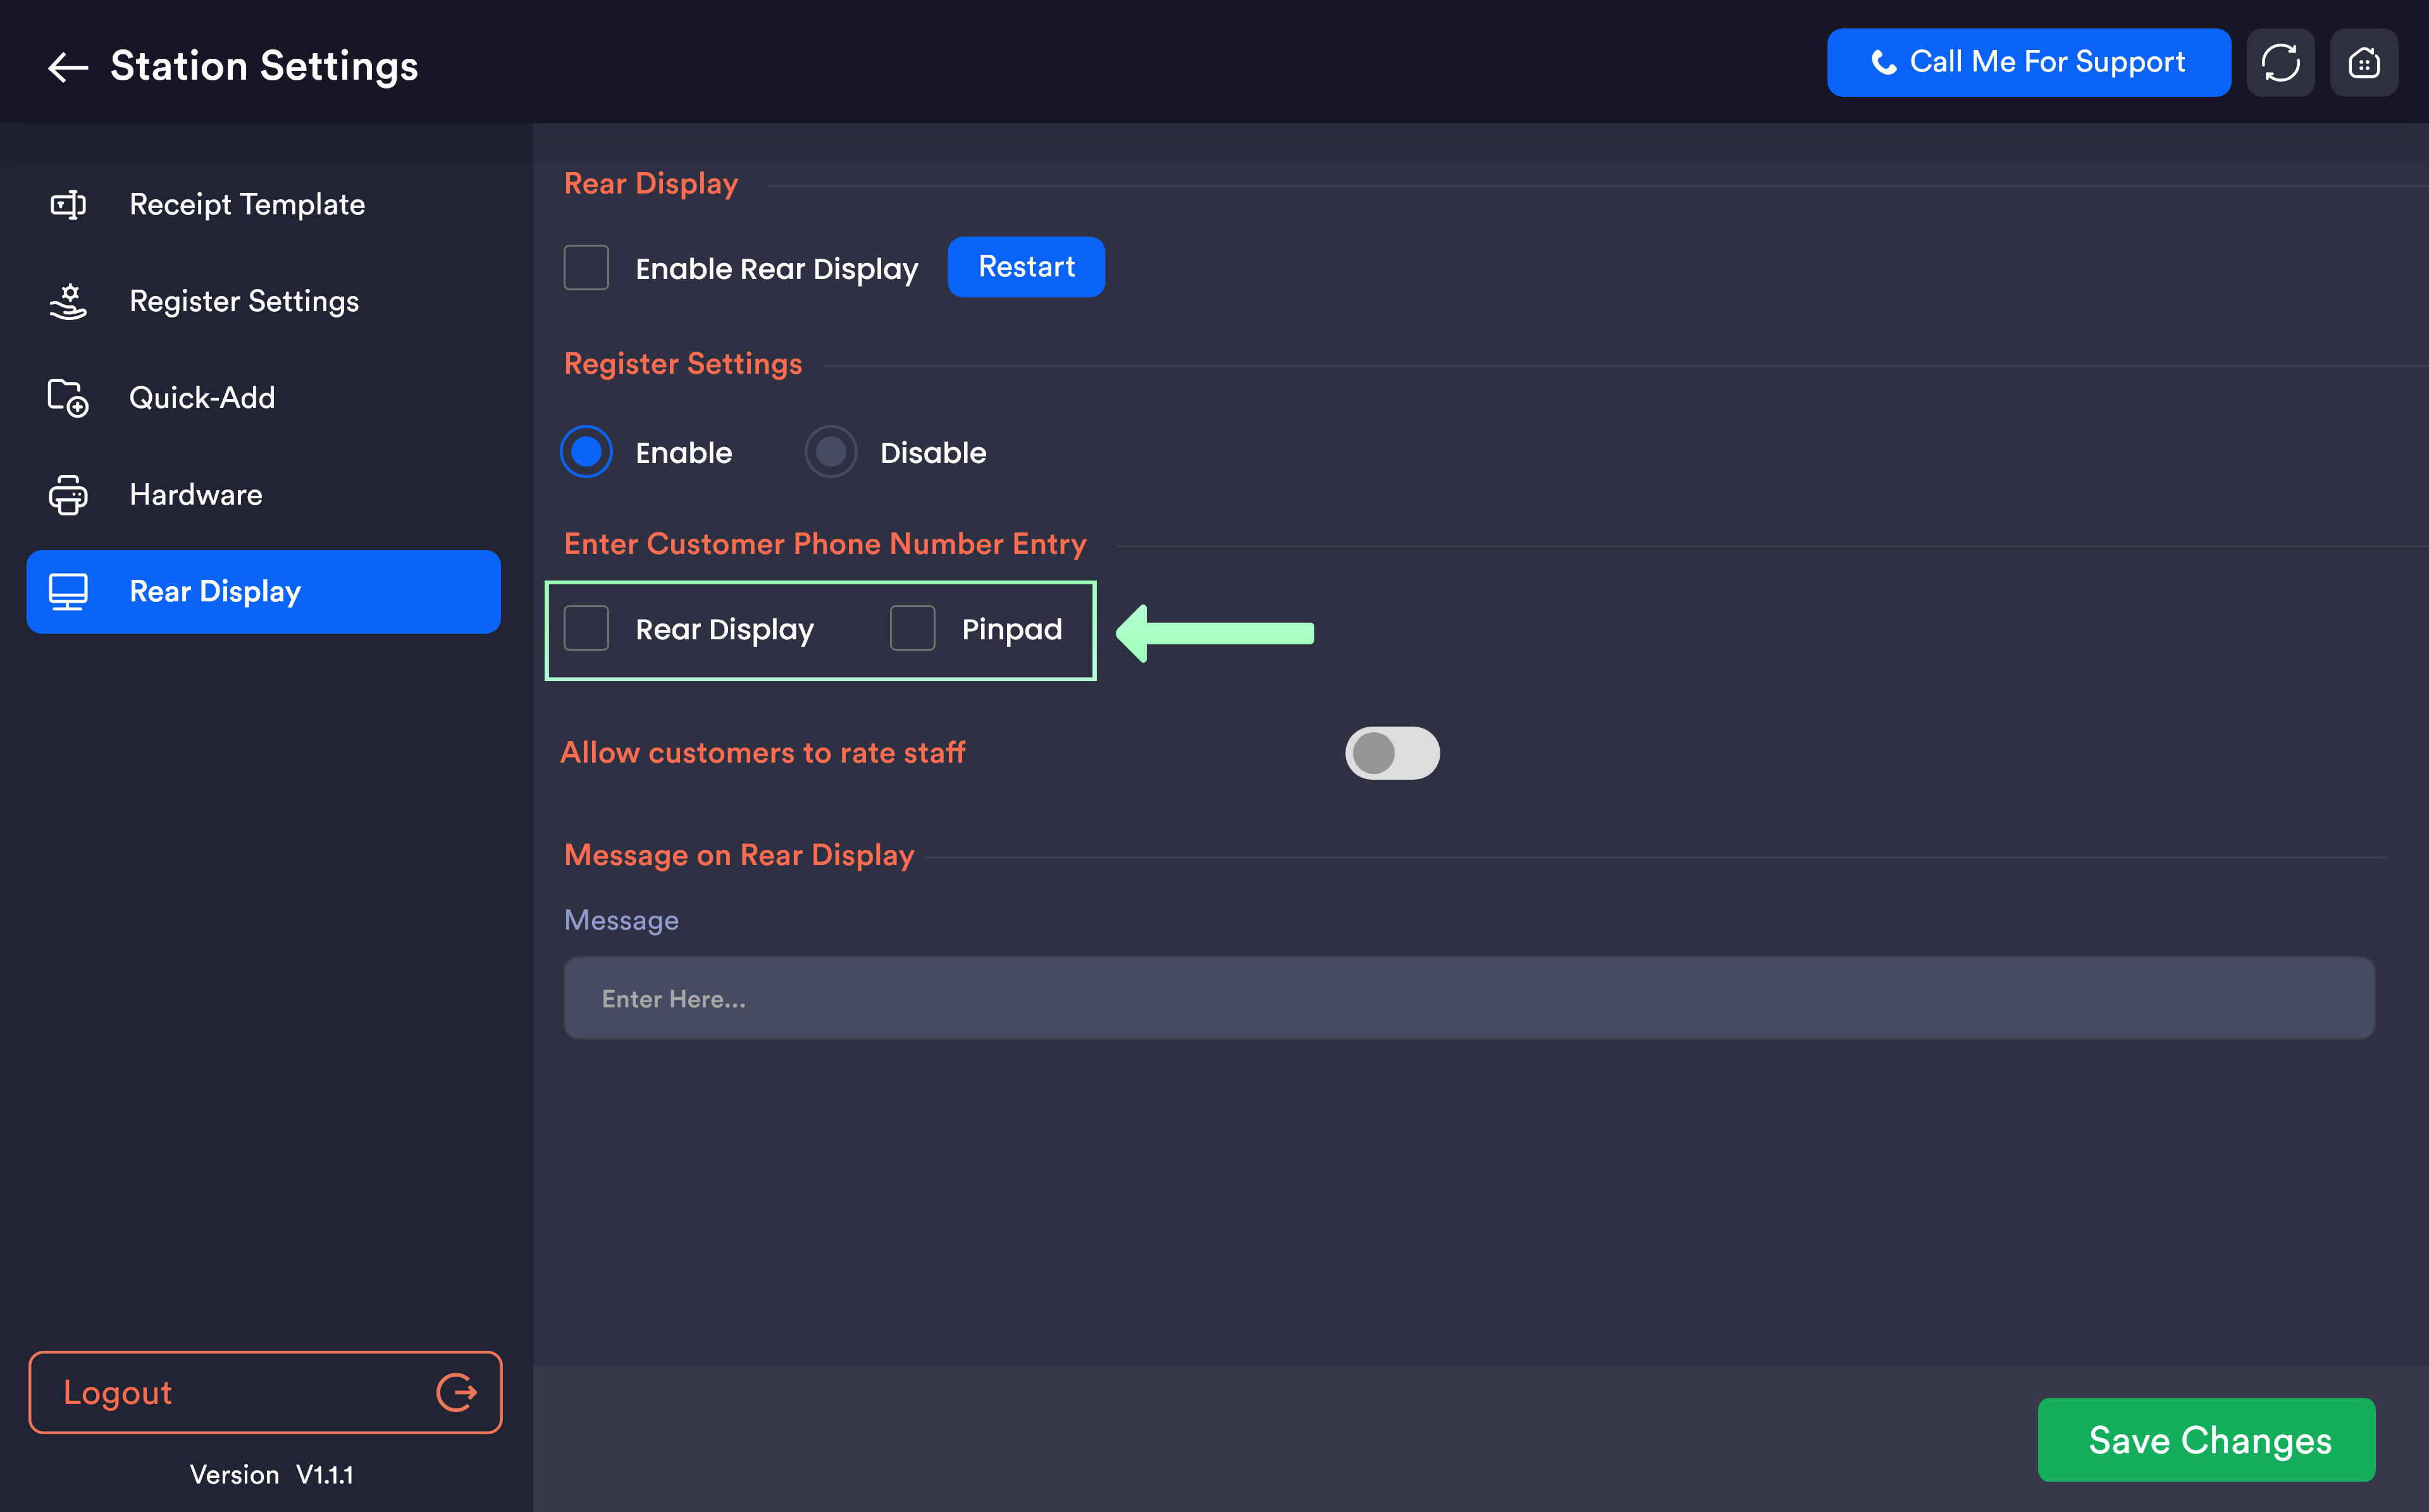Click the back arrow beside Station Settings

coord(68,67)
